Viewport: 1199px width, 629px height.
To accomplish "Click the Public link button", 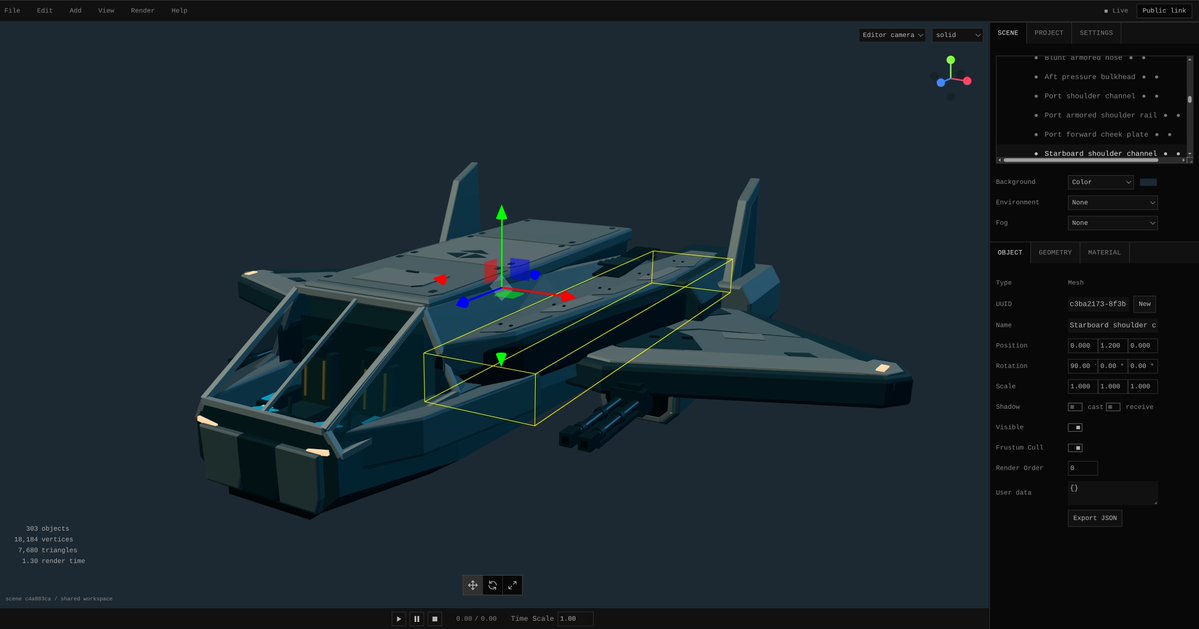I will click(1164, 11).
